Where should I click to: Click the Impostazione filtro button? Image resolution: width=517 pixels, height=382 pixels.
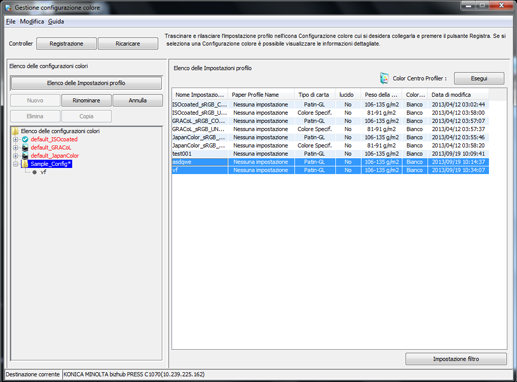click(456, 359)
